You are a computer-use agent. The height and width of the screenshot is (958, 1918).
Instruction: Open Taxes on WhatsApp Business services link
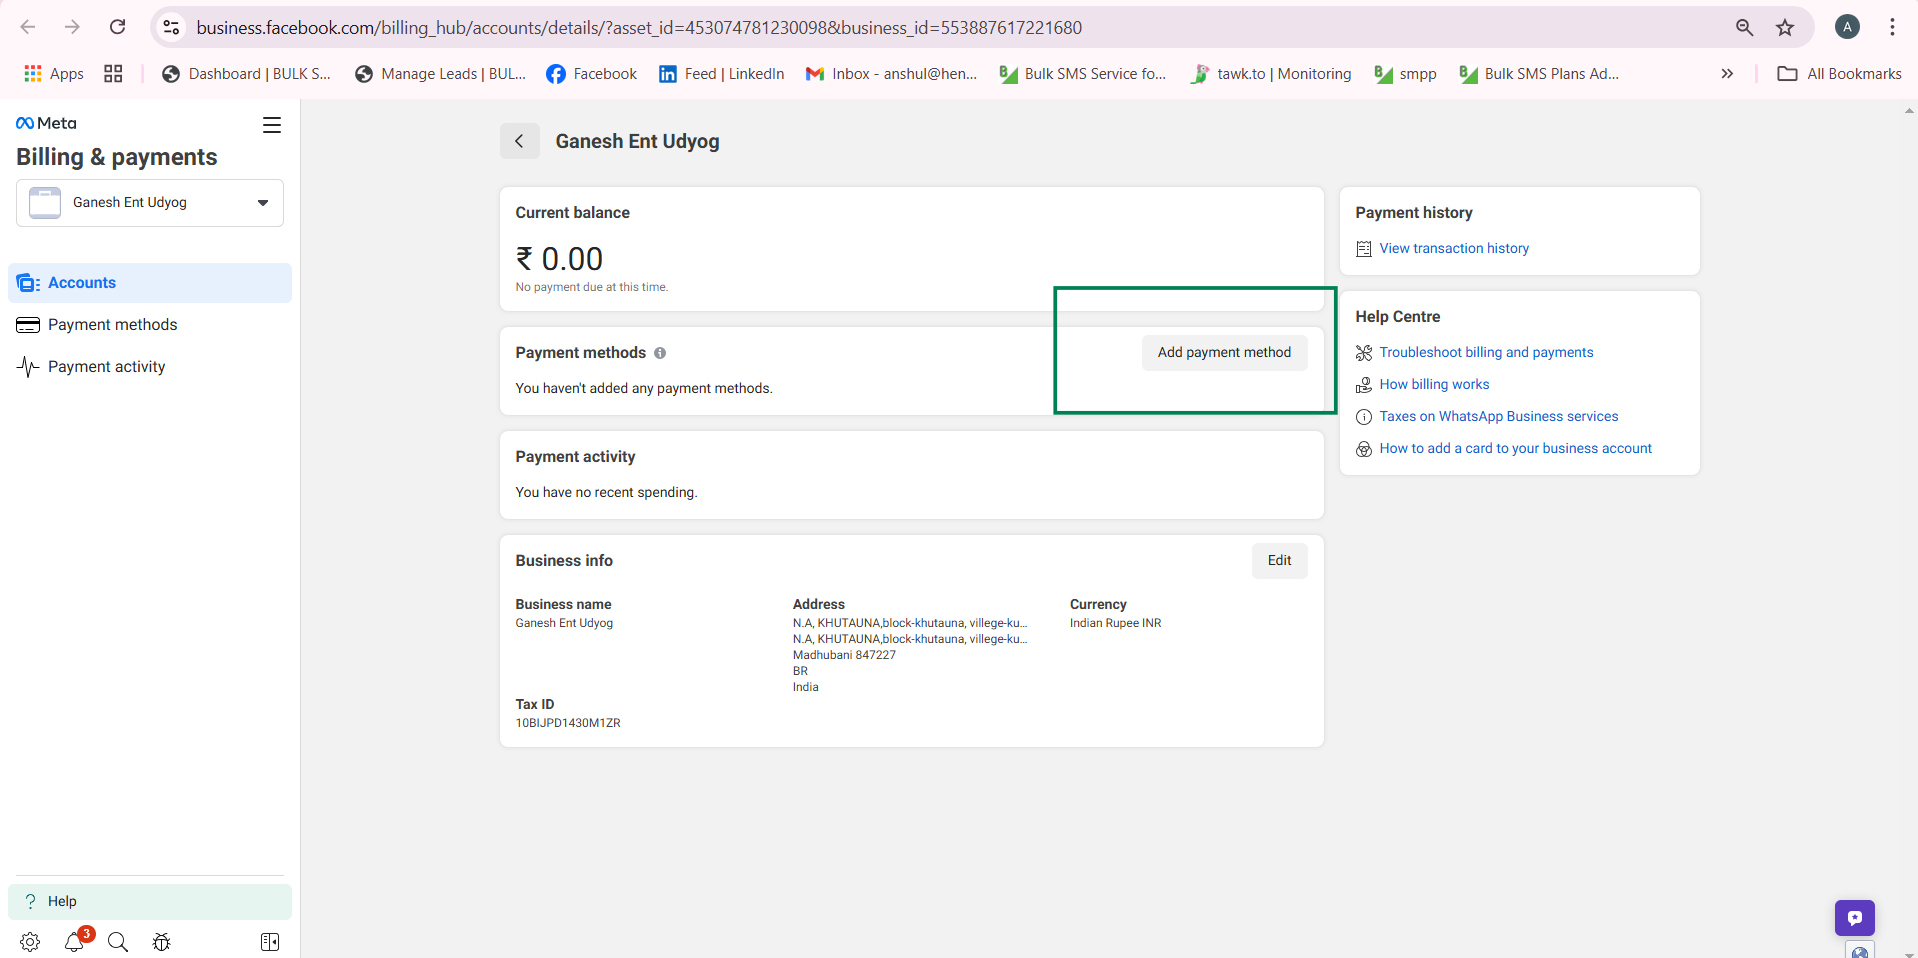[1498, 416]
